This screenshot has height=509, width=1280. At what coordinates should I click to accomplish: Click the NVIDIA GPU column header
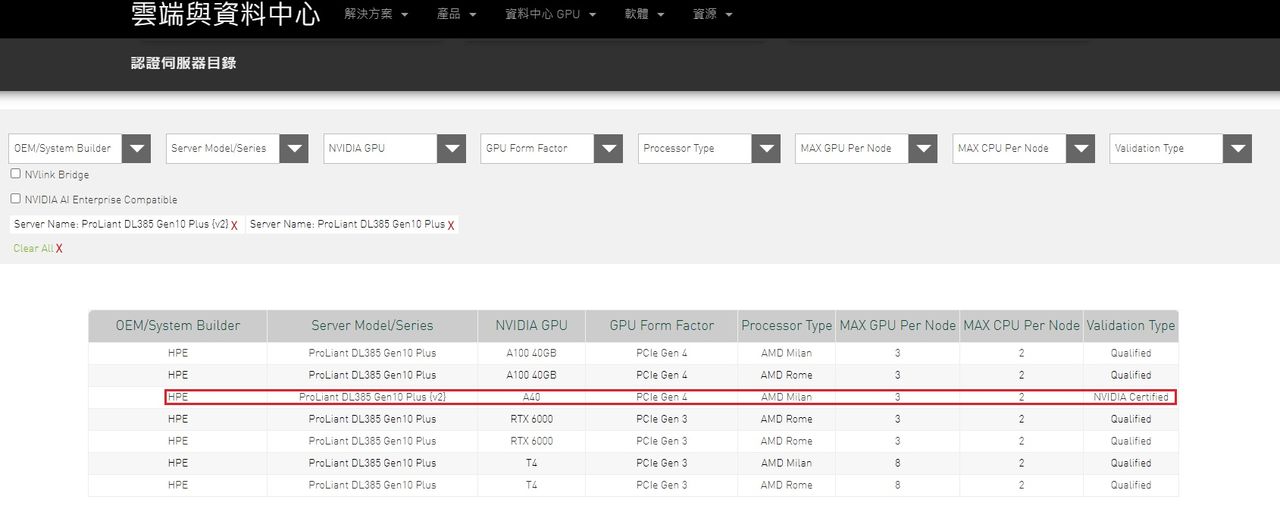point(531,326)
